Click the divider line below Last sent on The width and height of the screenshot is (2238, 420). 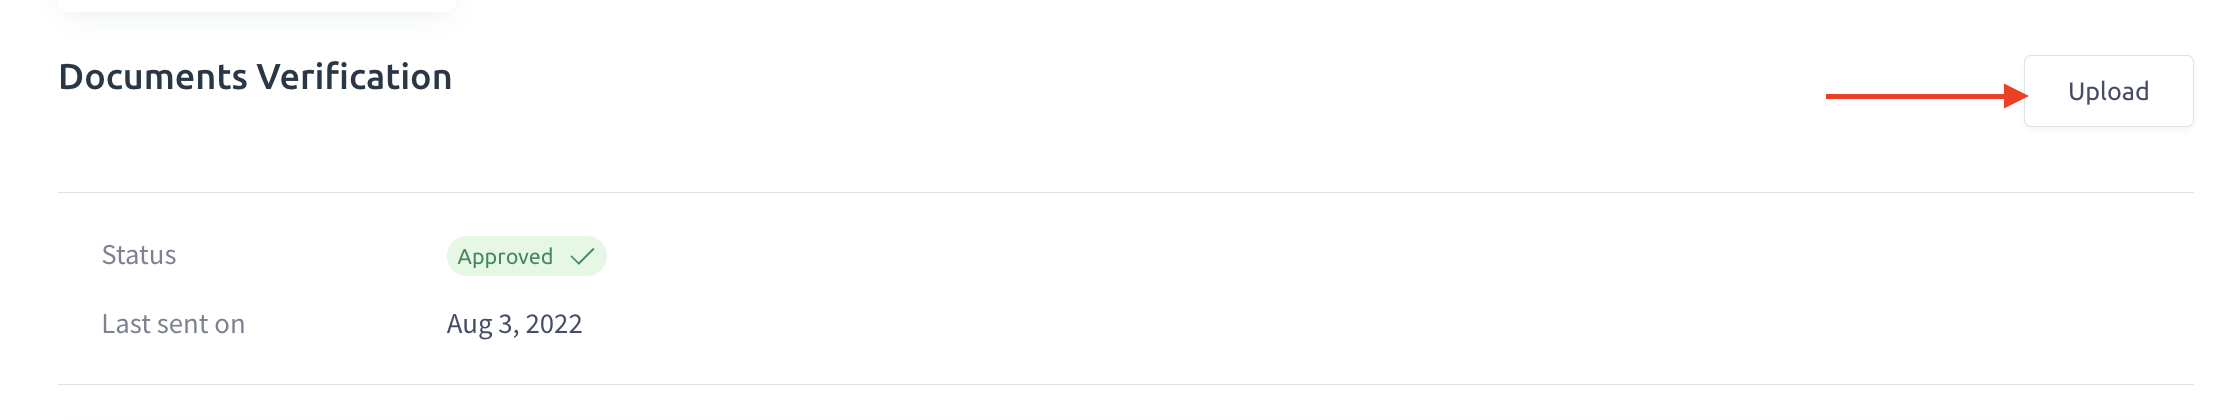click(x=1126, y=384)
